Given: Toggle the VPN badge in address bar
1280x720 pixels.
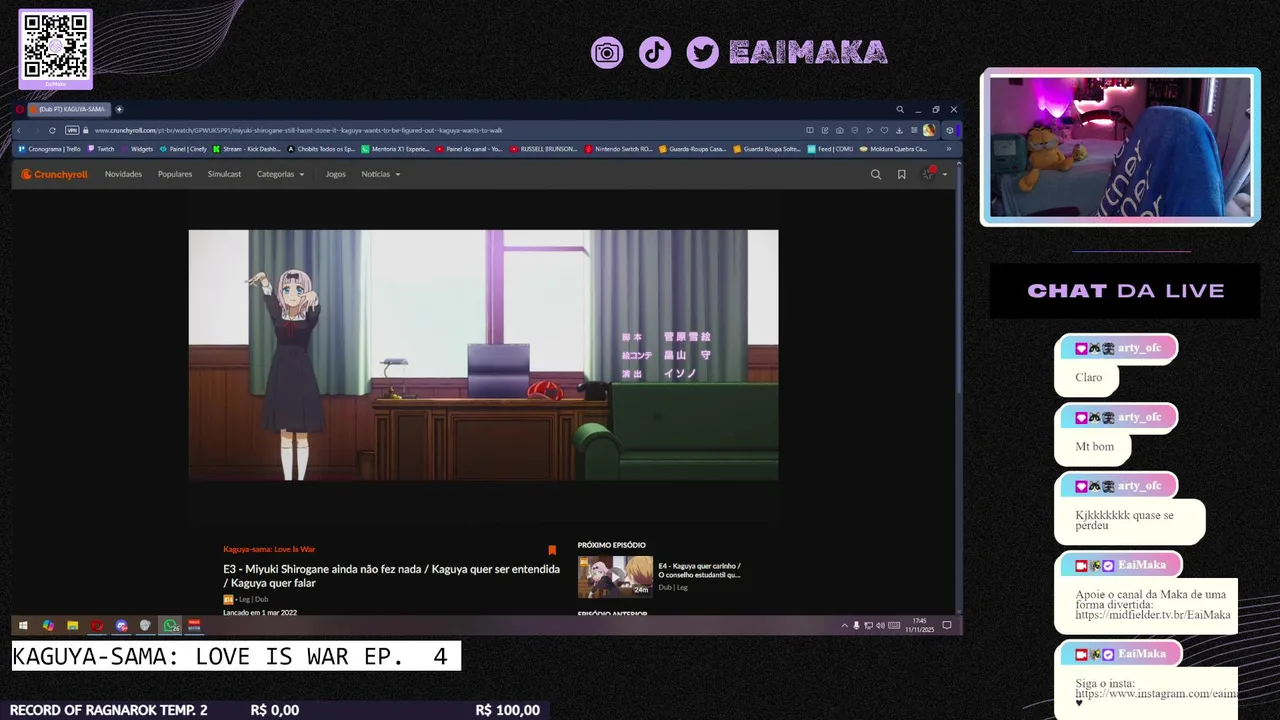Looking at the screenshot, I should pos(72,130).
